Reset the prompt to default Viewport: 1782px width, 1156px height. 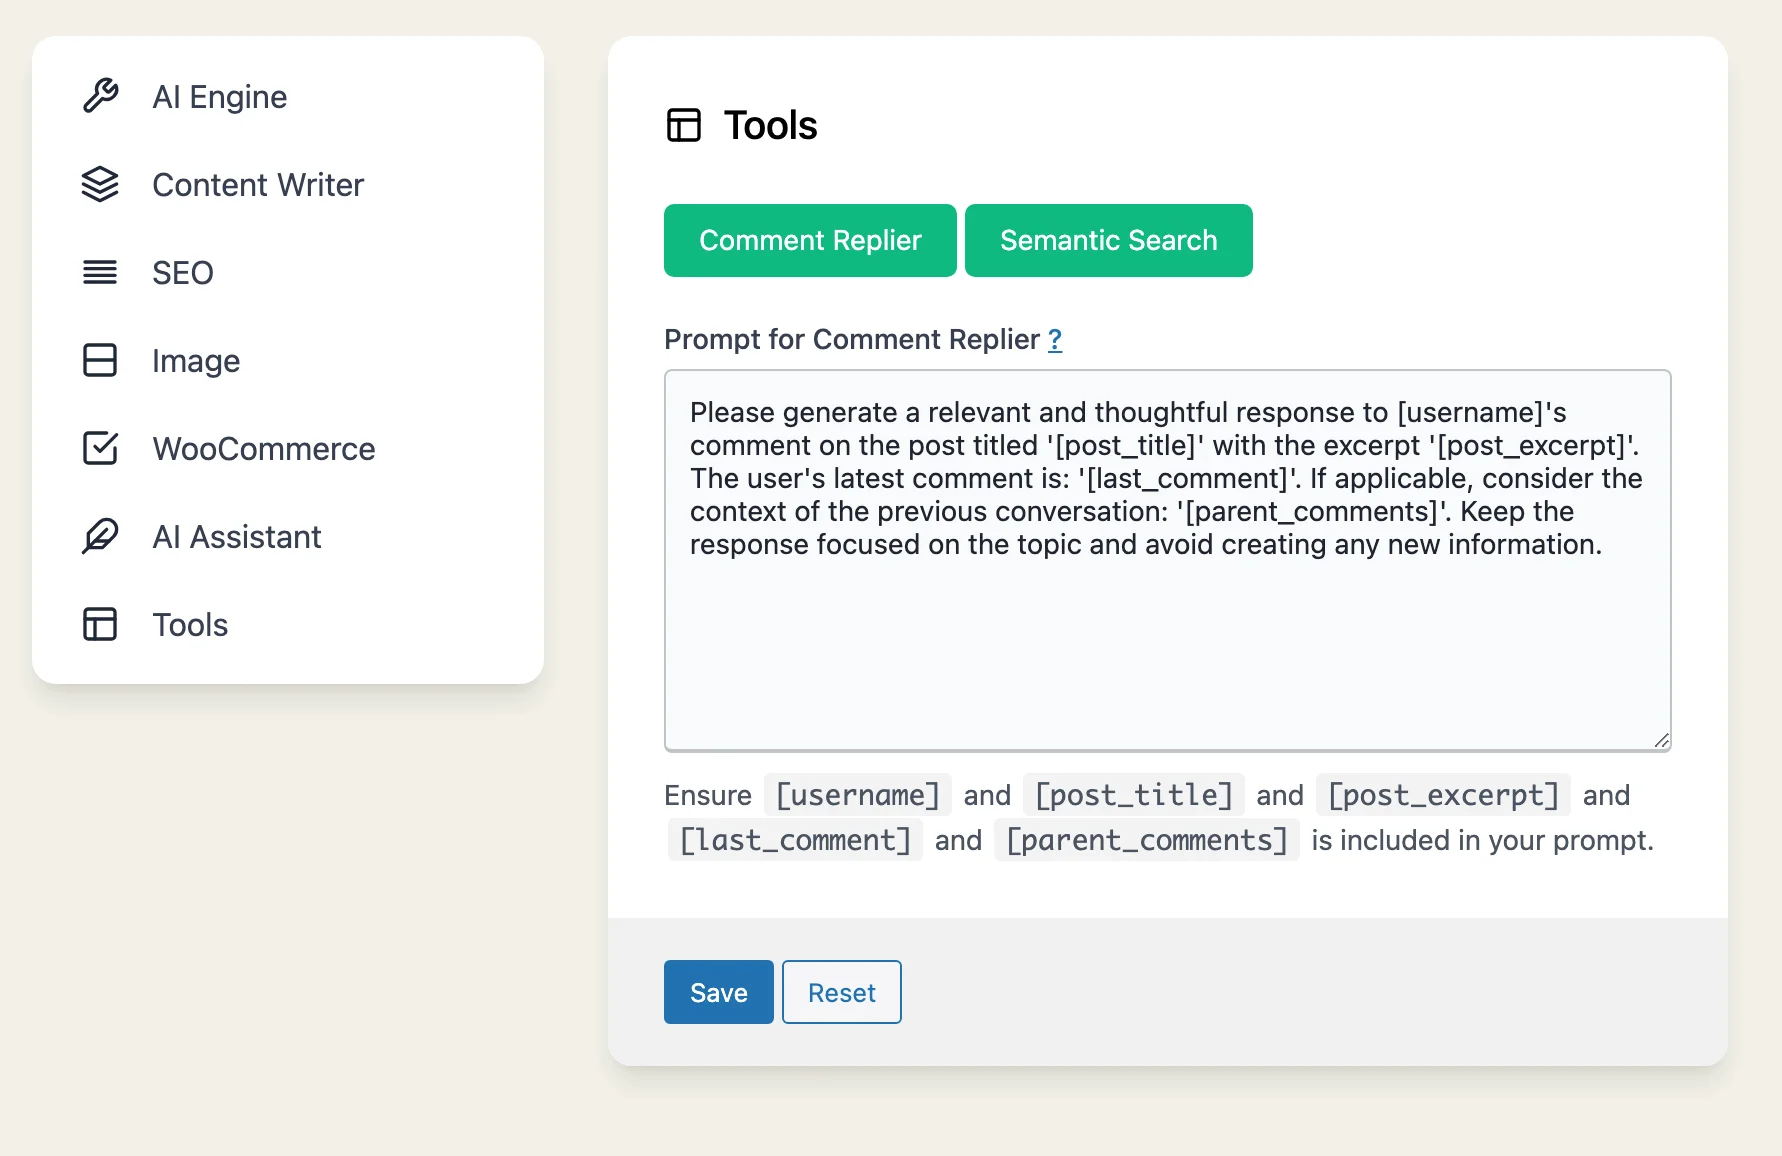click(841, 992)
